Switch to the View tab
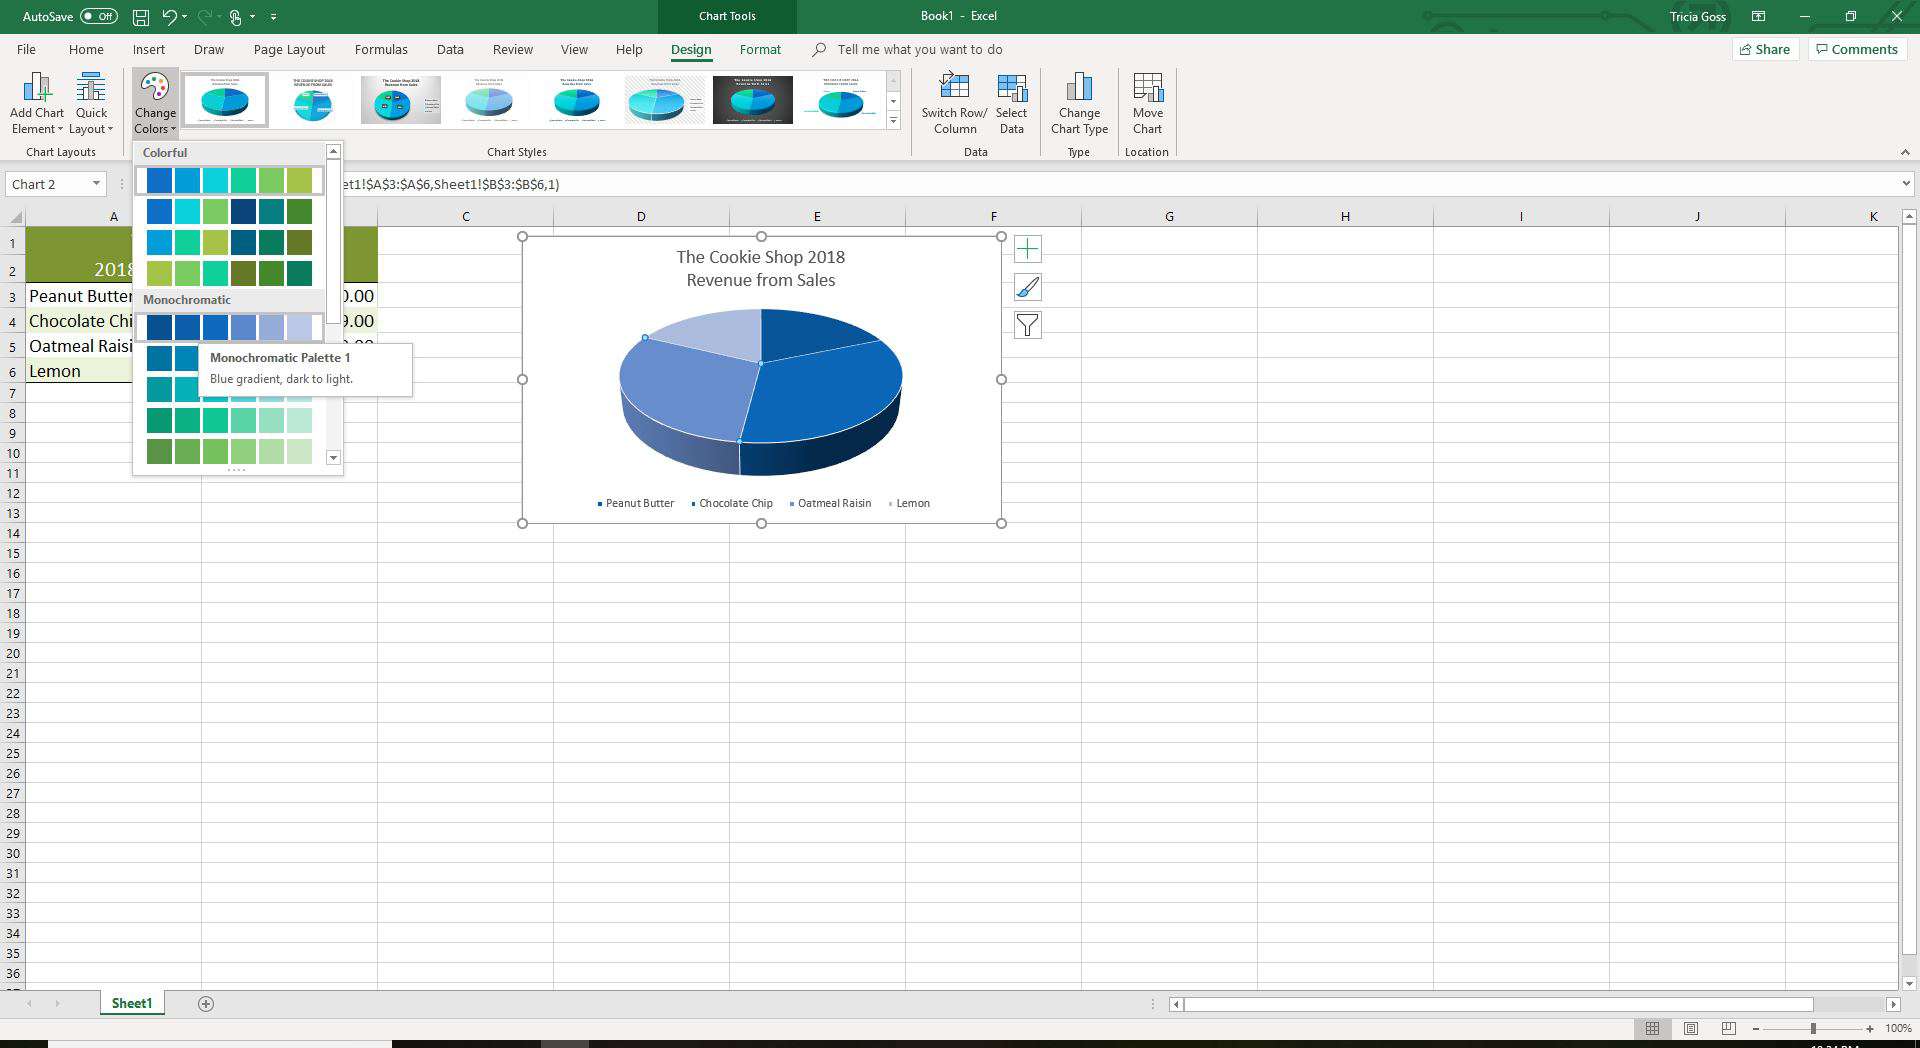Image resolution: width=1920 pixels, height=1048 pixels. tap(574, 49)
